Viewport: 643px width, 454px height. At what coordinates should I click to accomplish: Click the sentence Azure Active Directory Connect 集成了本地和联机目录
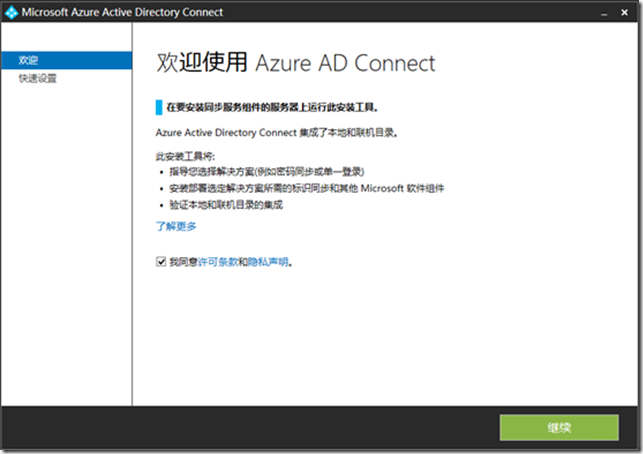click(277, 132)
